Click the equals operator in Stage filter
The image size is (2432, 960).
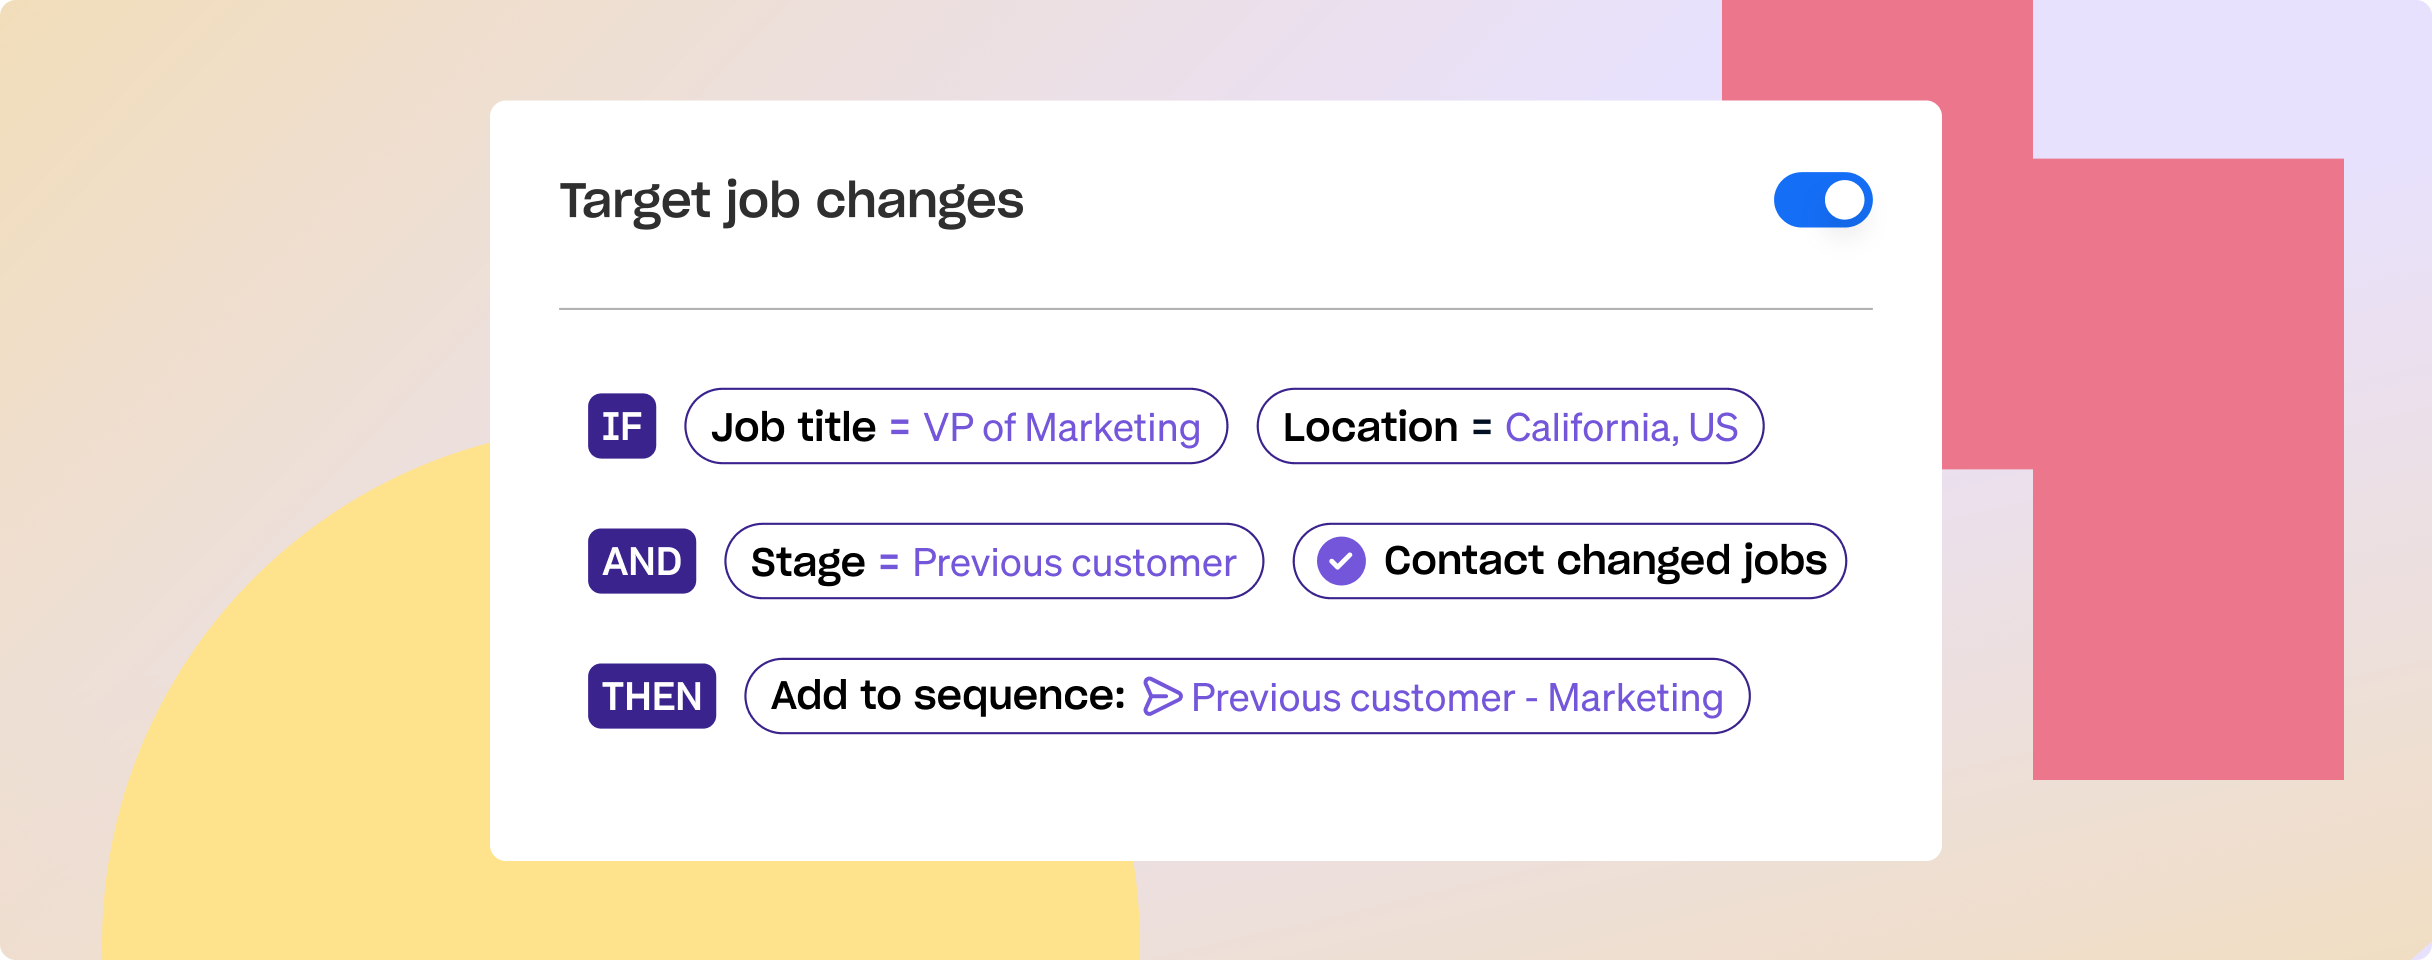pos(888,562)
